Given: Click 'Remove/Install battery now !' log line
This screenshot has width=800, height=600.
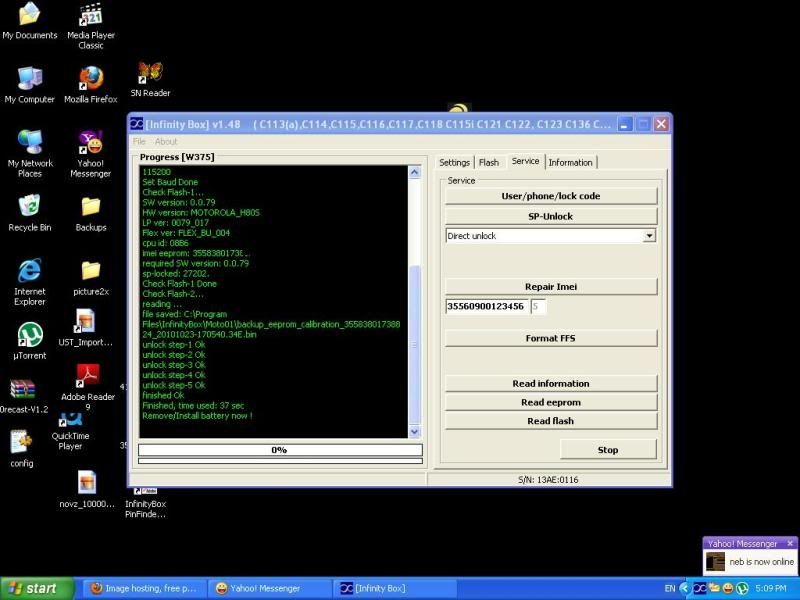Looking at the screenshot, I should point(197,416).
